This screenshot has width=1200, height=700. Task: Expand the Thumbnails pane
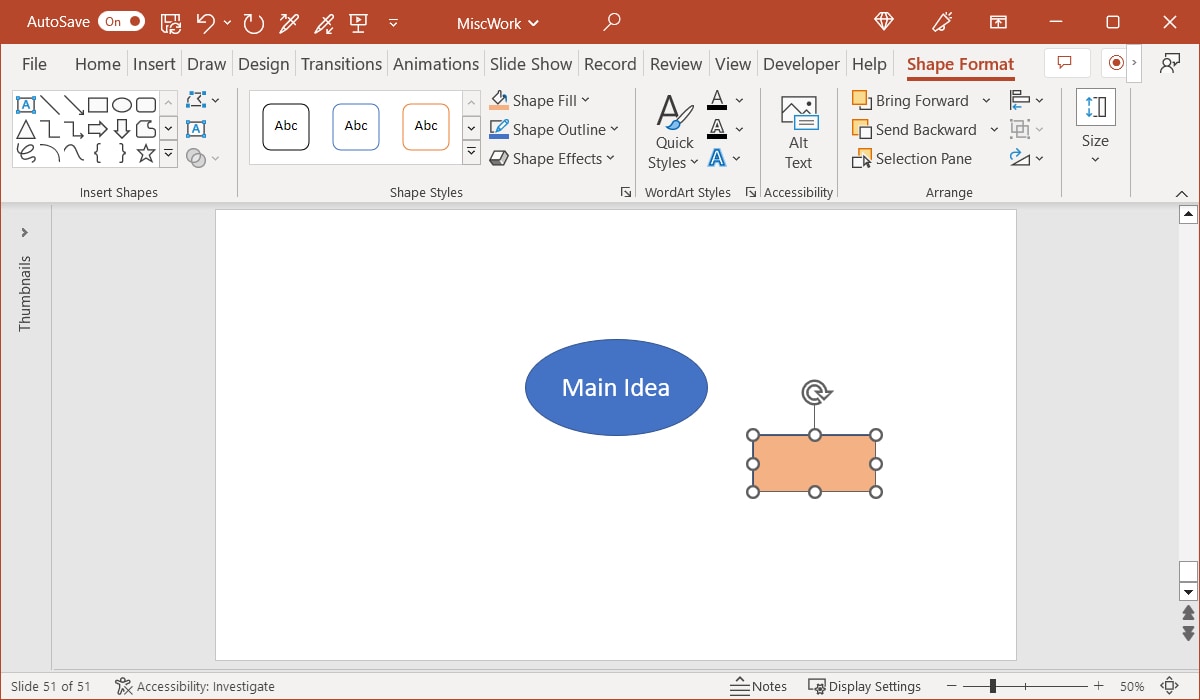(x=25, y=235)
